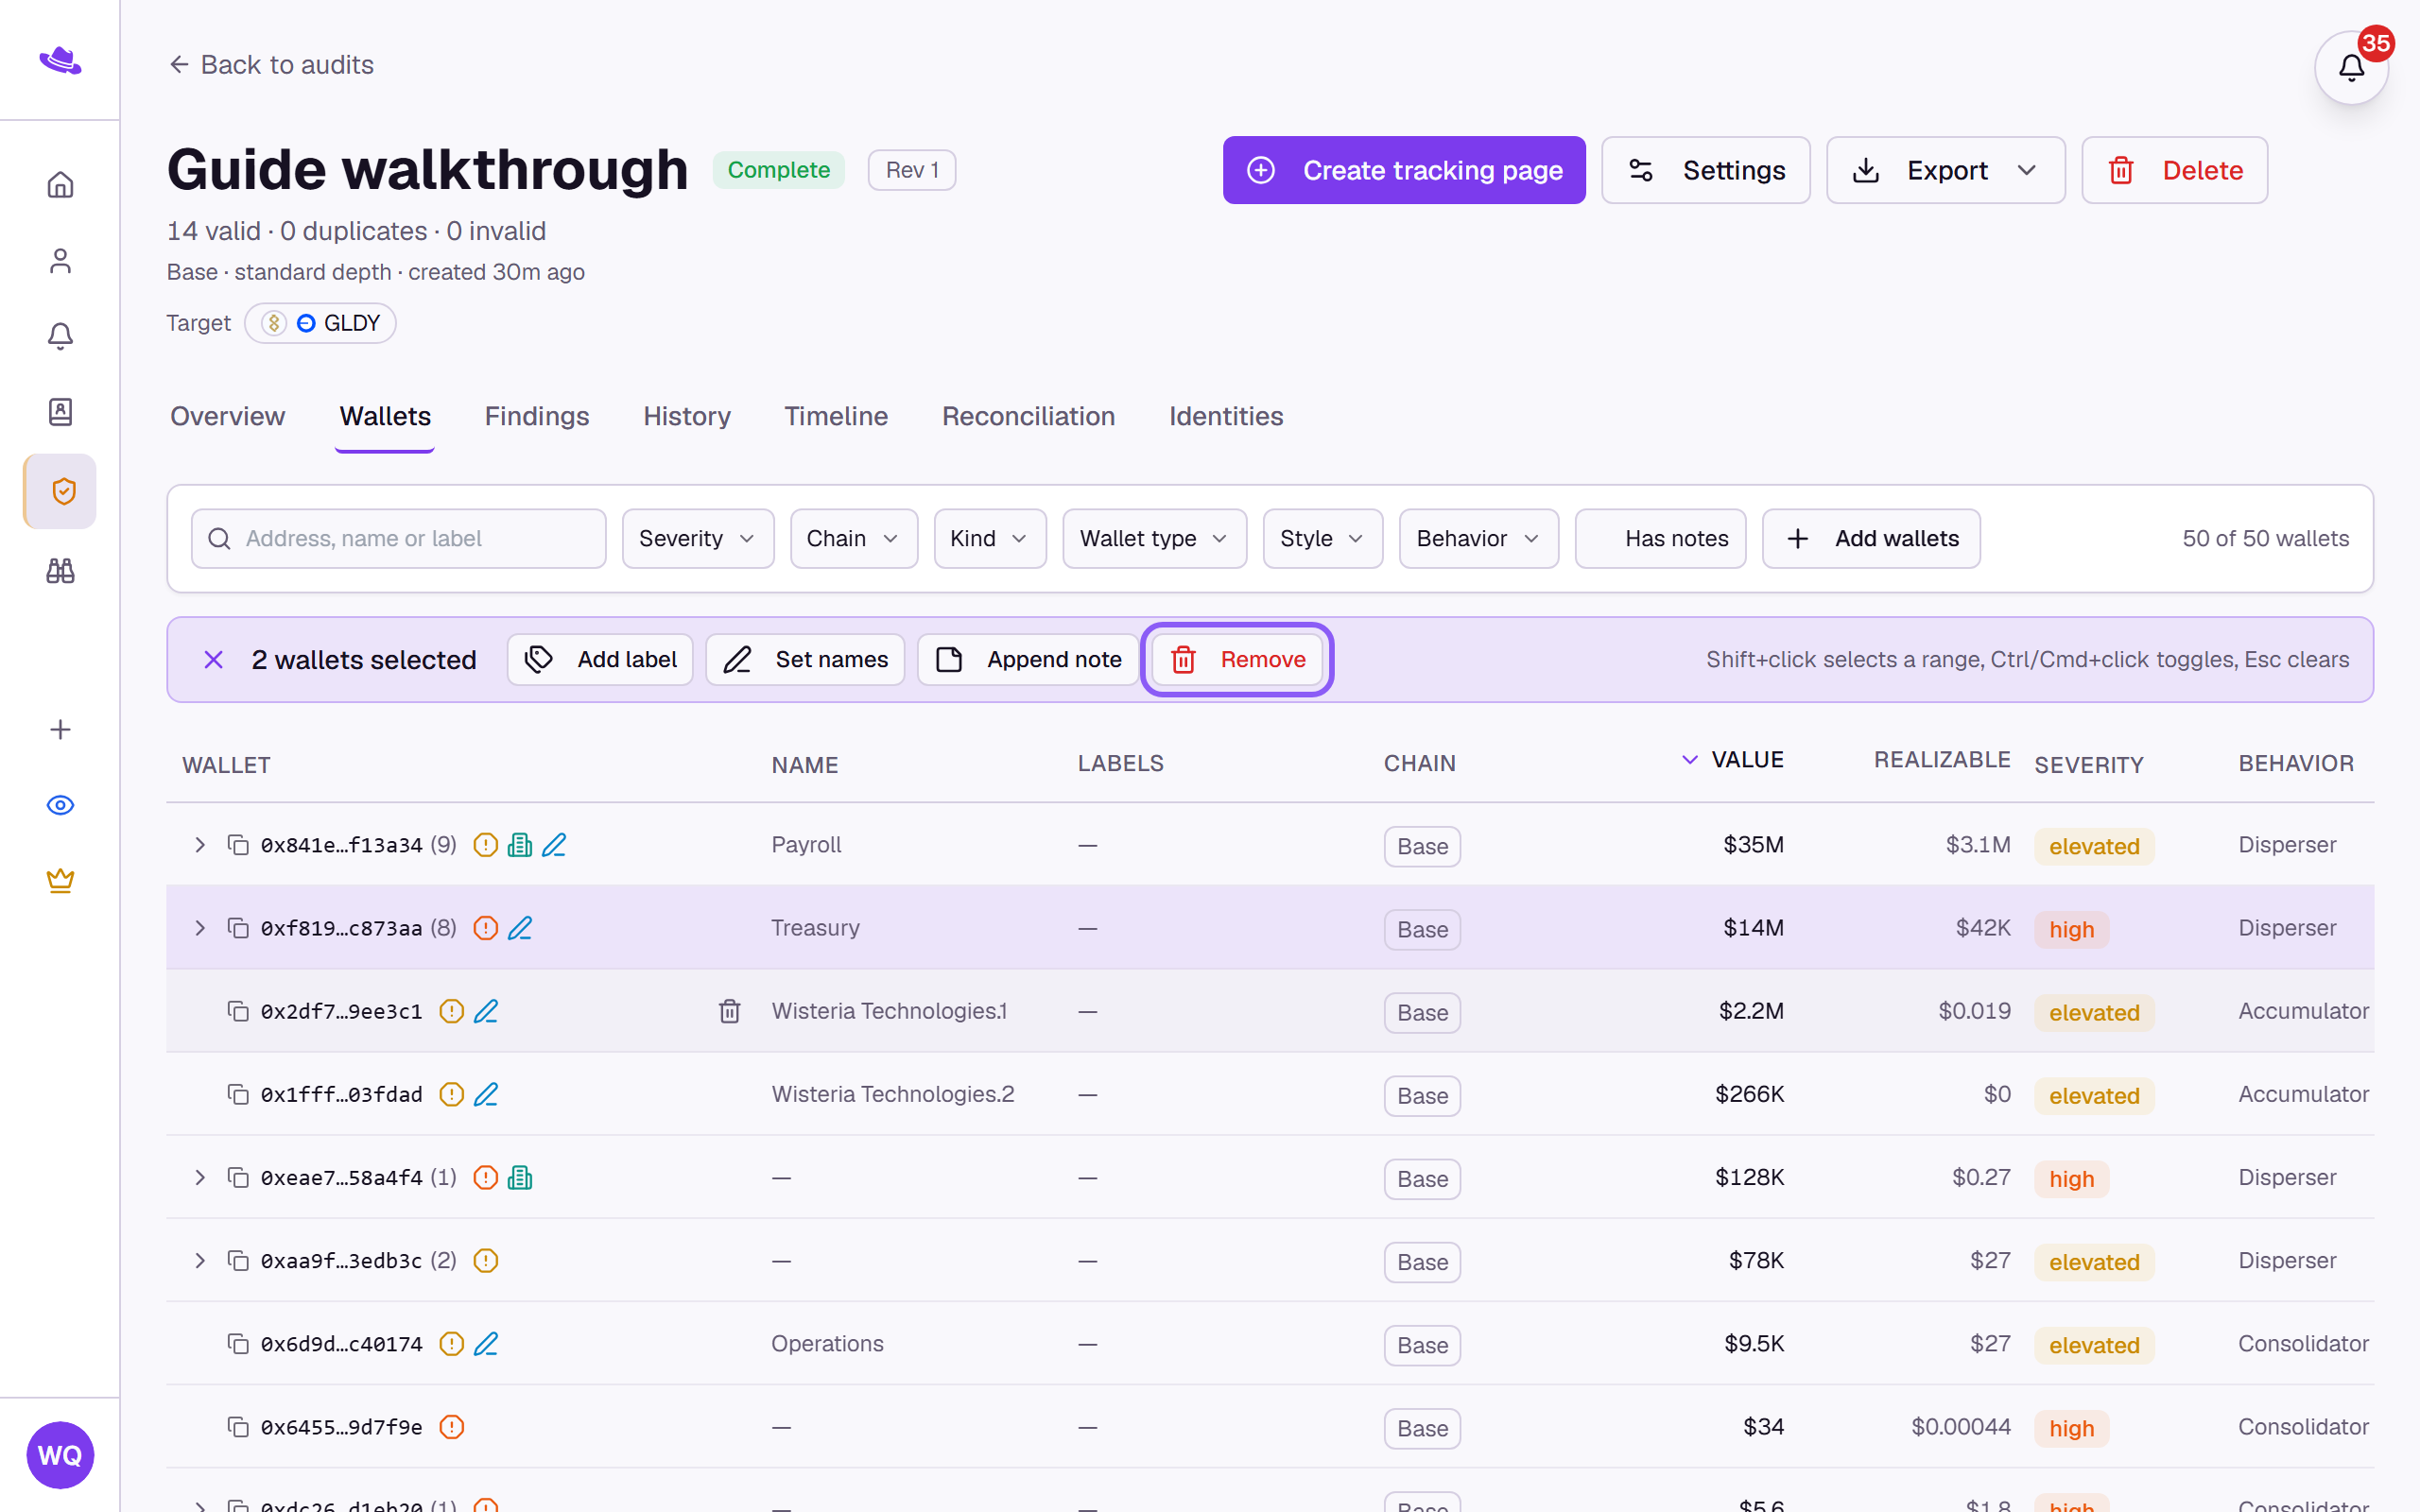This screenshot has width=2420, height=1512.
Task: Open the Timeline tab
Action: coord(836,416)
